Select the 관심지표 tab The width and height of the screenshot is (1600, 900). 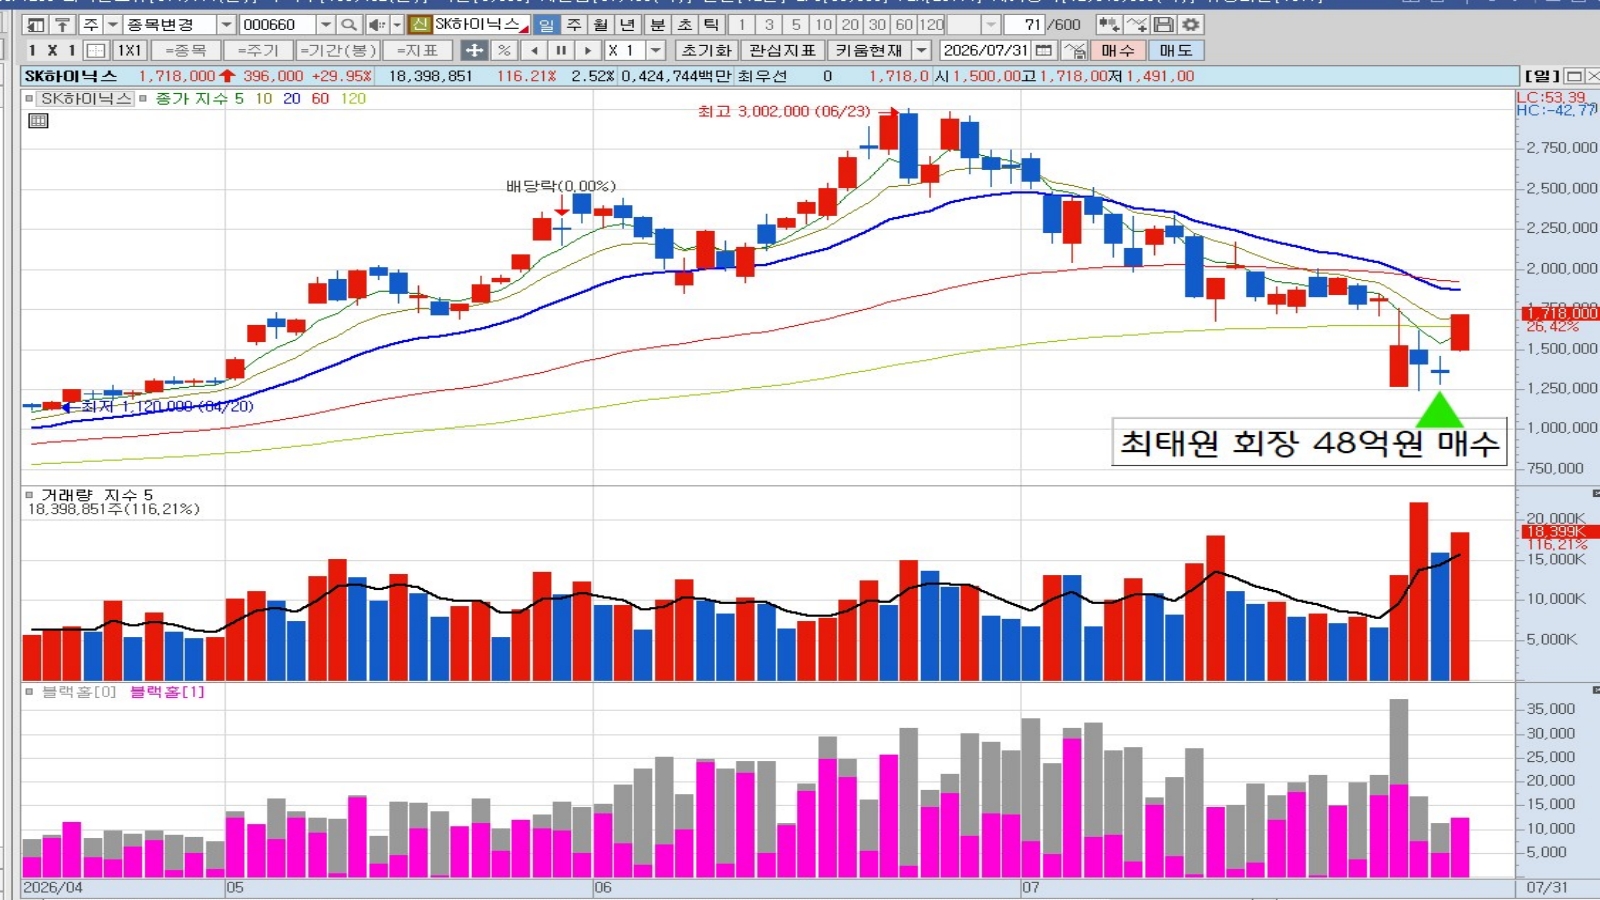coord(783,50)
